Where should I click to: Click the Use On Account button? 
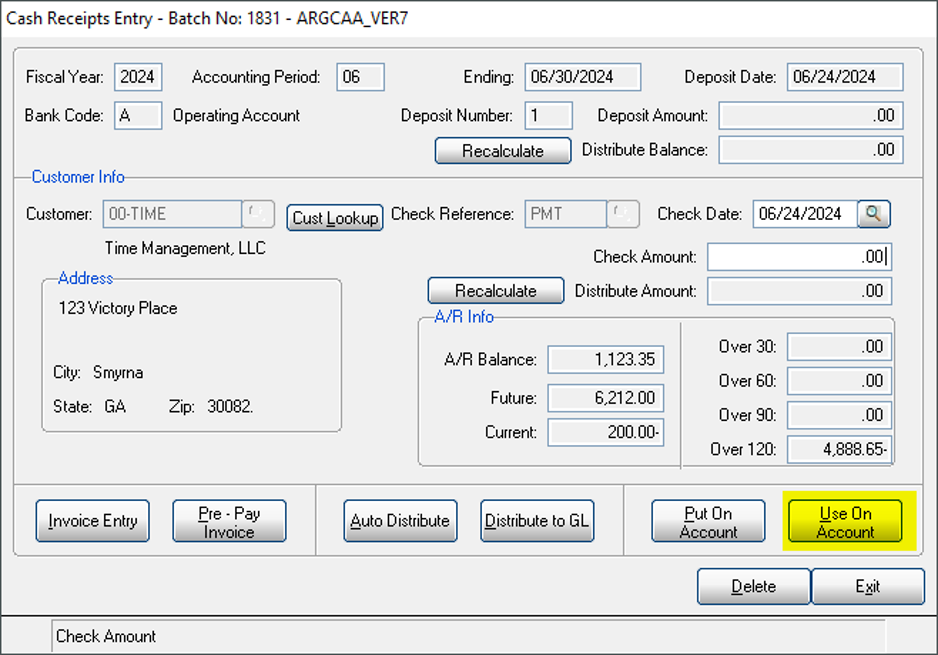[845, 521]
